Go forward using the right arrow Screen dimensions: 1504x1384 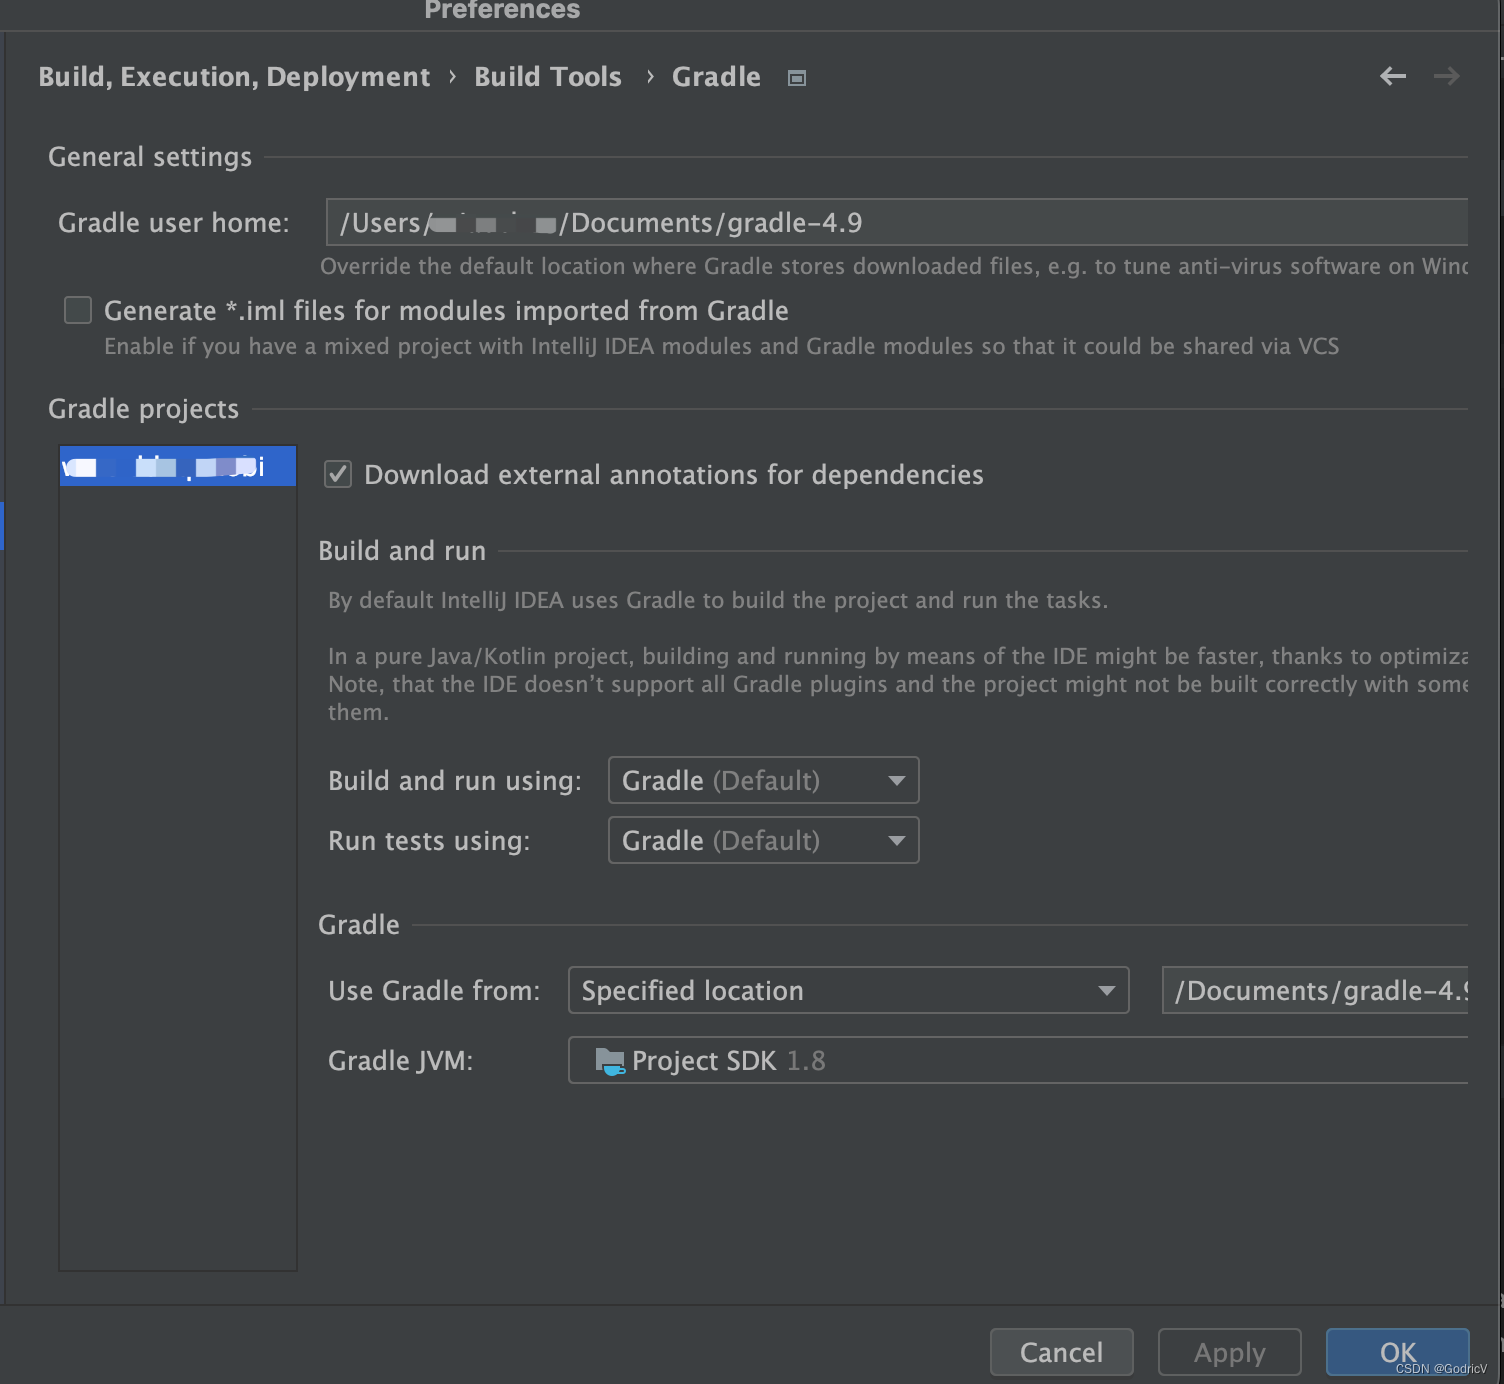point(1446,76)
